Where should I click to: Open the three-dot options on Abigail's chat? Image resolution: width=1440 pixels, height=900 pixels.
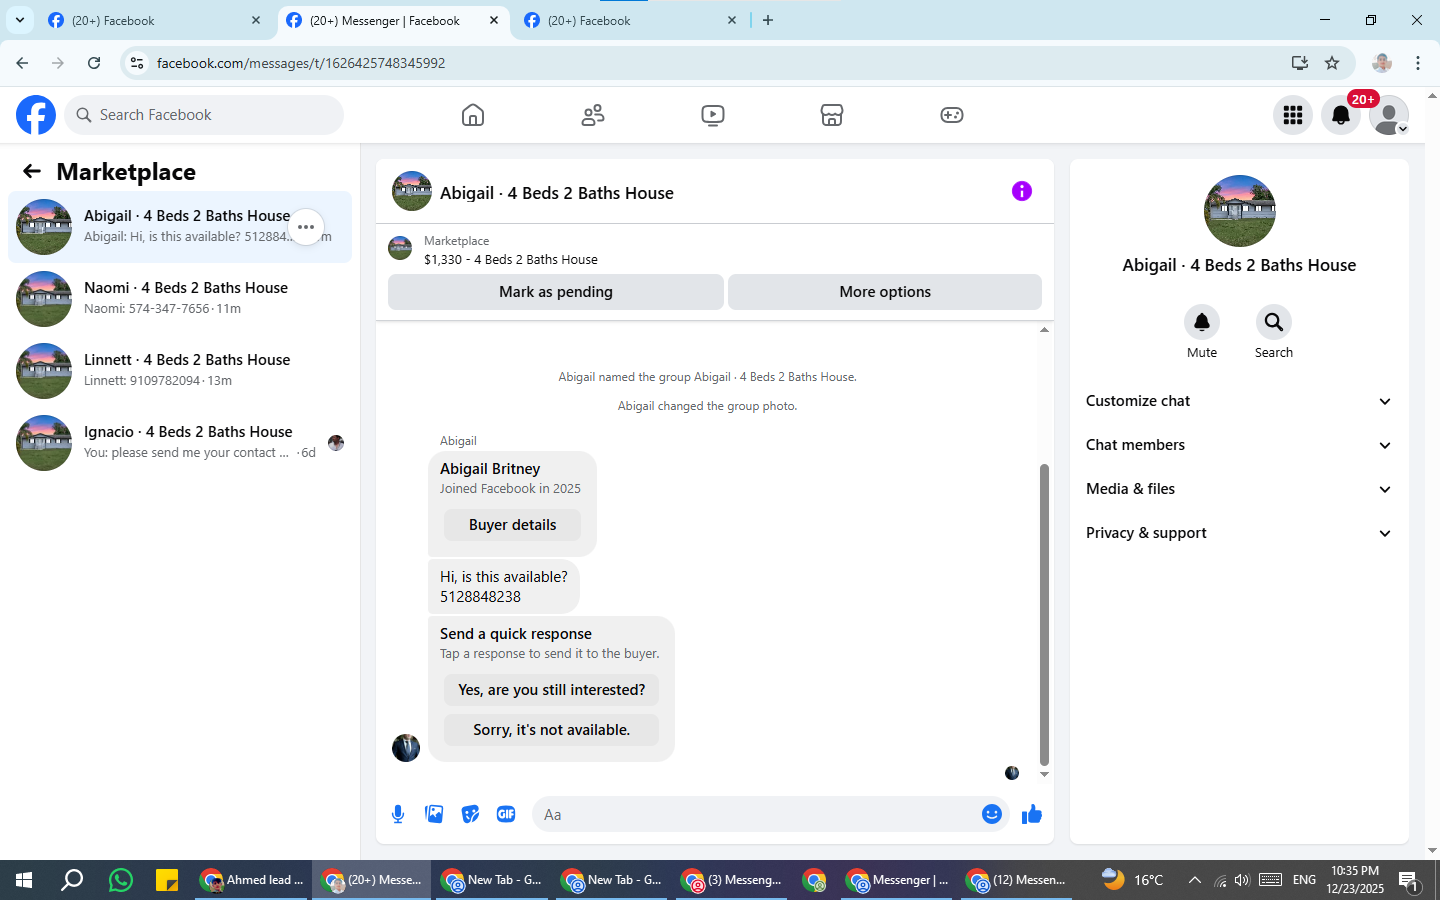point(306,227)
